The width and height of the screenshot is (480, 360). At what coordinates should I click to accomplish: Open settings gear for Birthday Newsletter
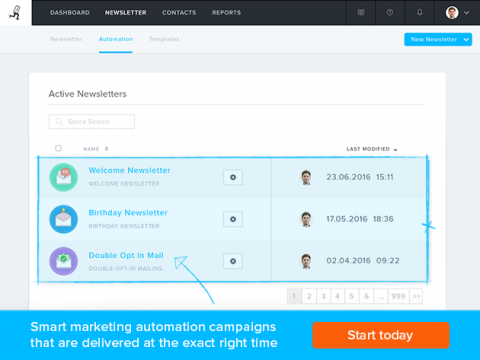(x=233, y=219)
